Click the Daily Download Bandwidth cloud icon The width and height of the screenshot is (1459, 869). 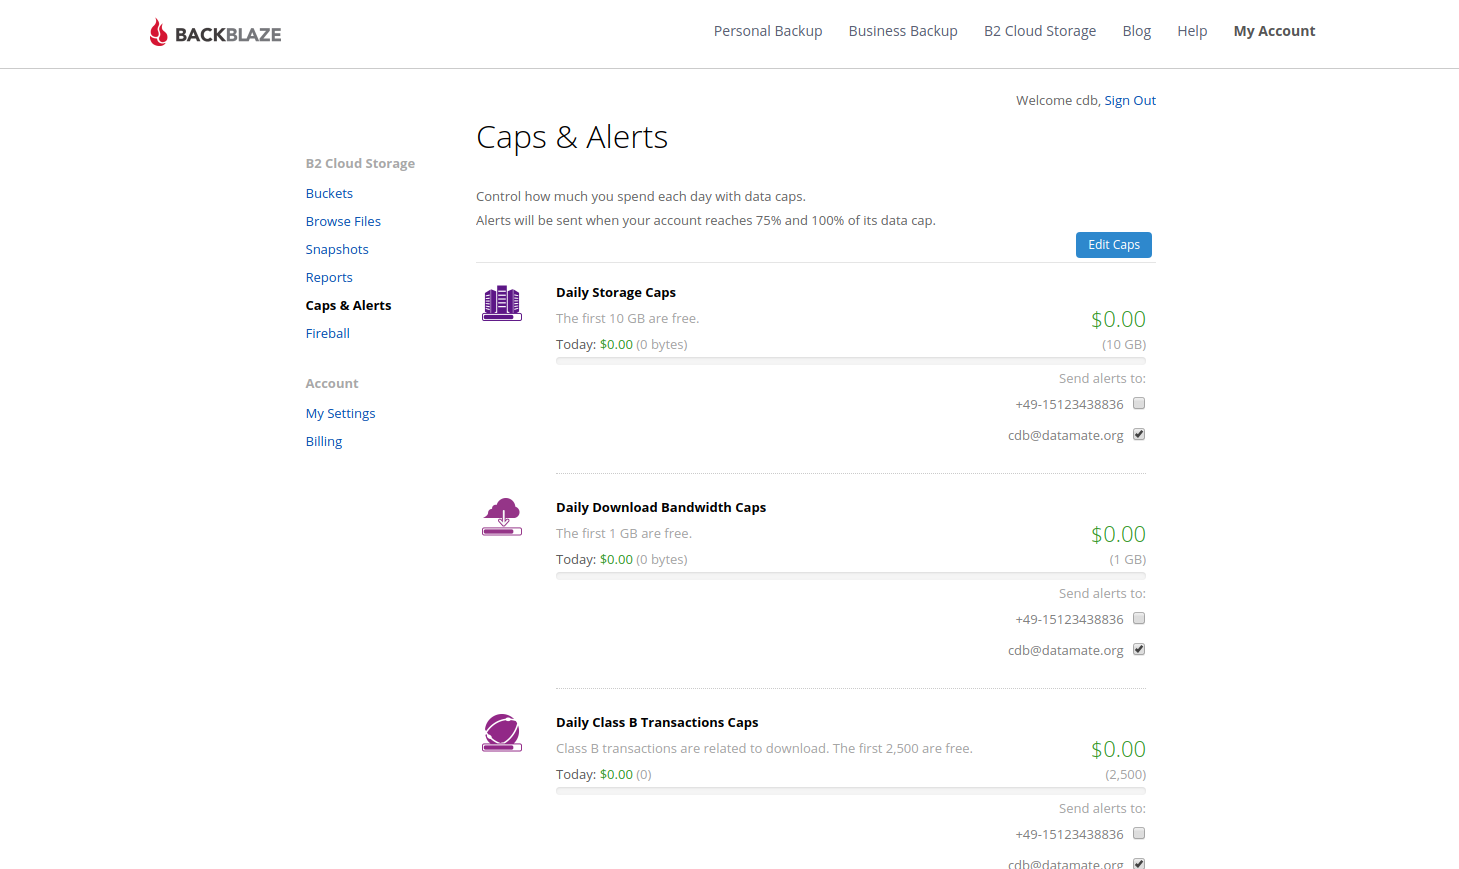502,517
